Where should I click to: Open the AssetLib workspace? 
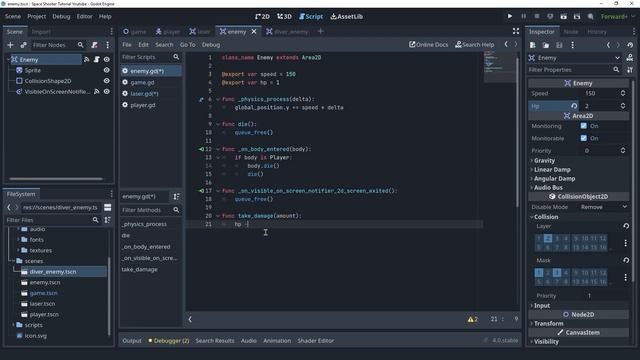(x=347, y=16)
